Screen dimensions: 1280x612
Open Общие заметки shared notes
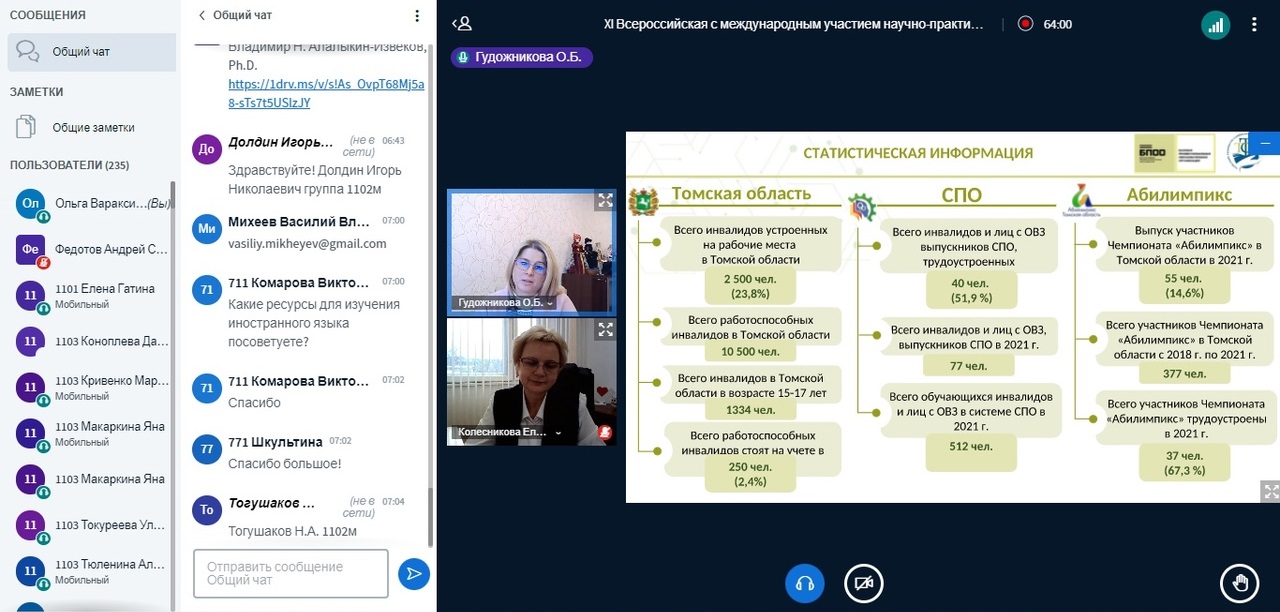coord(92,128)
